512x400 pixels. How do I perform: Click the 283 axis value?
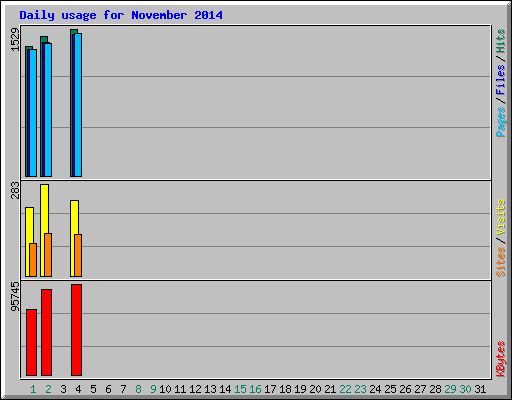(15, 190)
